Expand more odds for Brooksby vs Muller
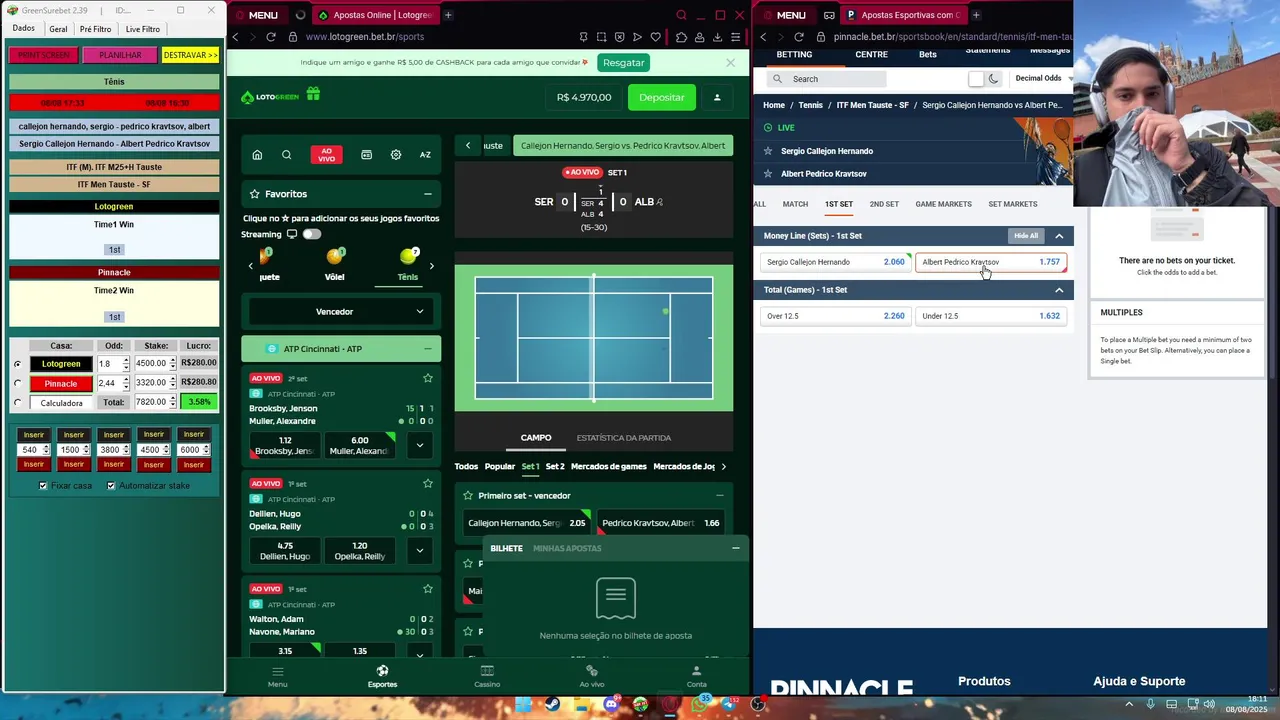The height and width of the screenshot is (720, 1280). pos(419,445)
